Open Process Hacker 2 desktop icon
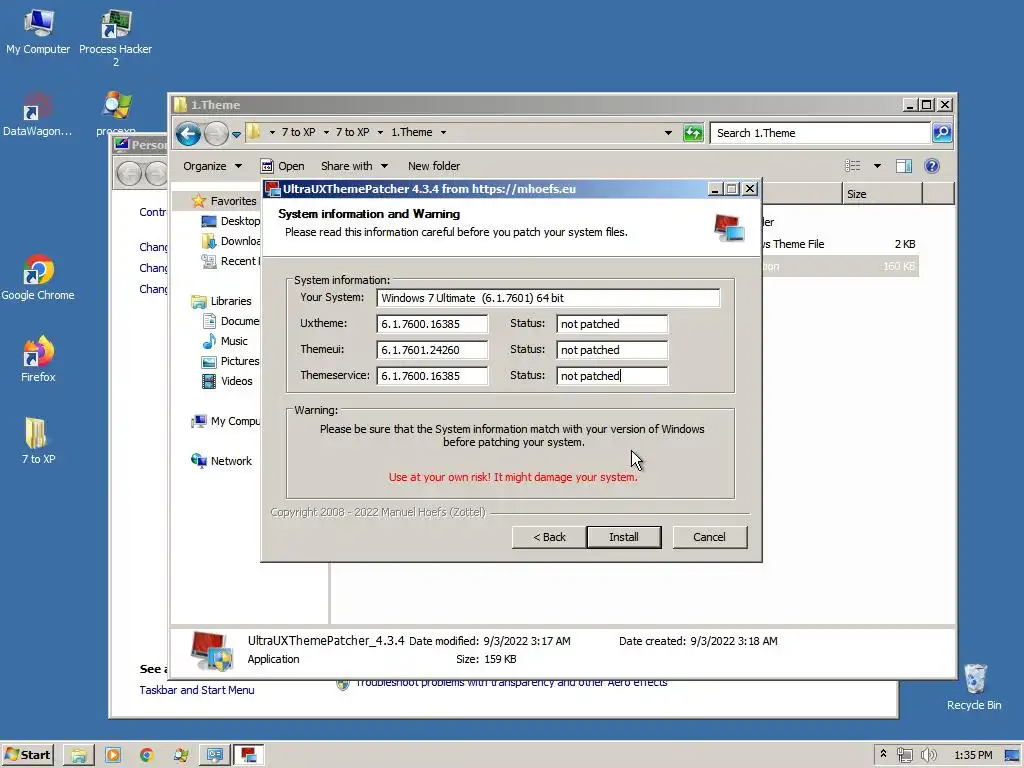 [116, 38]
